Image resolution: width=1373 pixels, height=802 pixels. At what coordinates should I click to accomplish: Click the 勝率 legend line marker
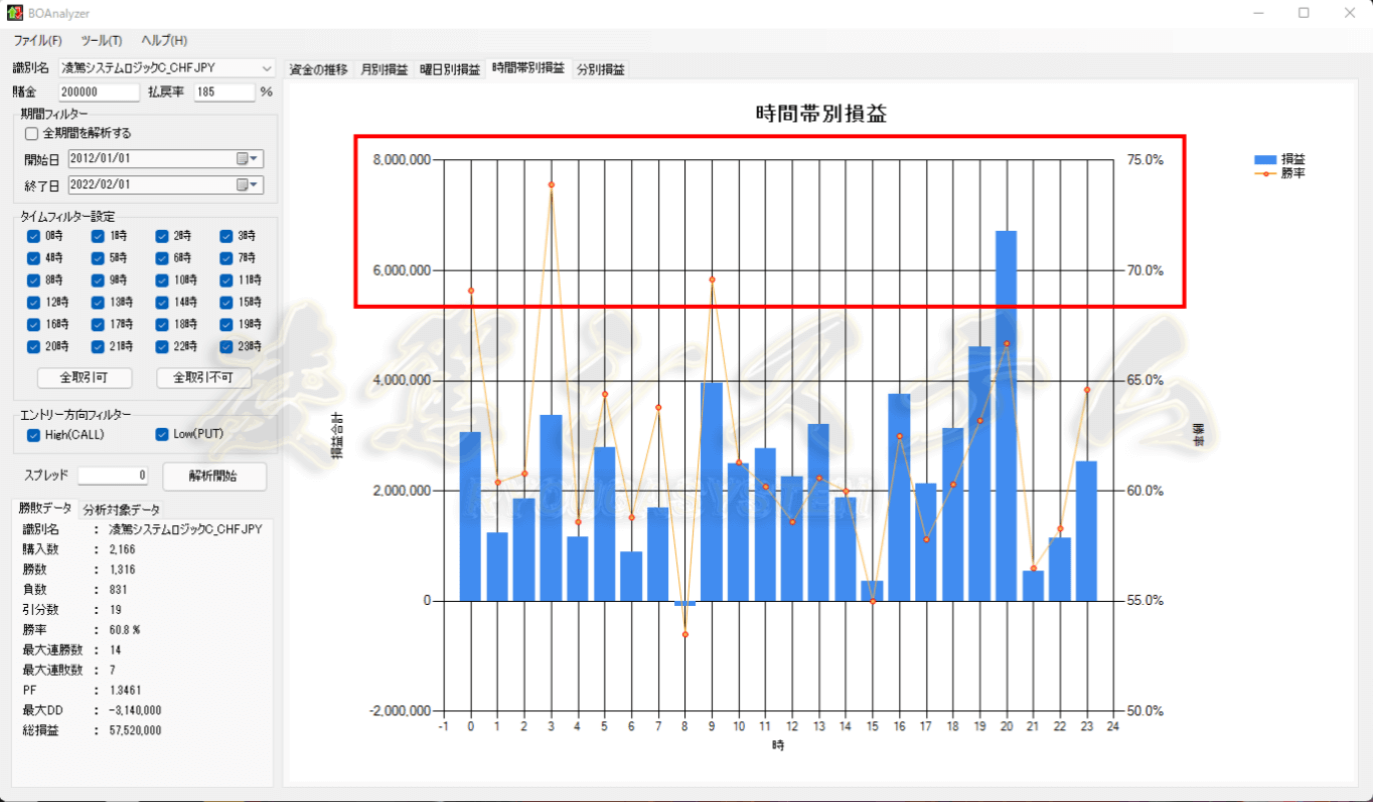(x=1265, y=173)
